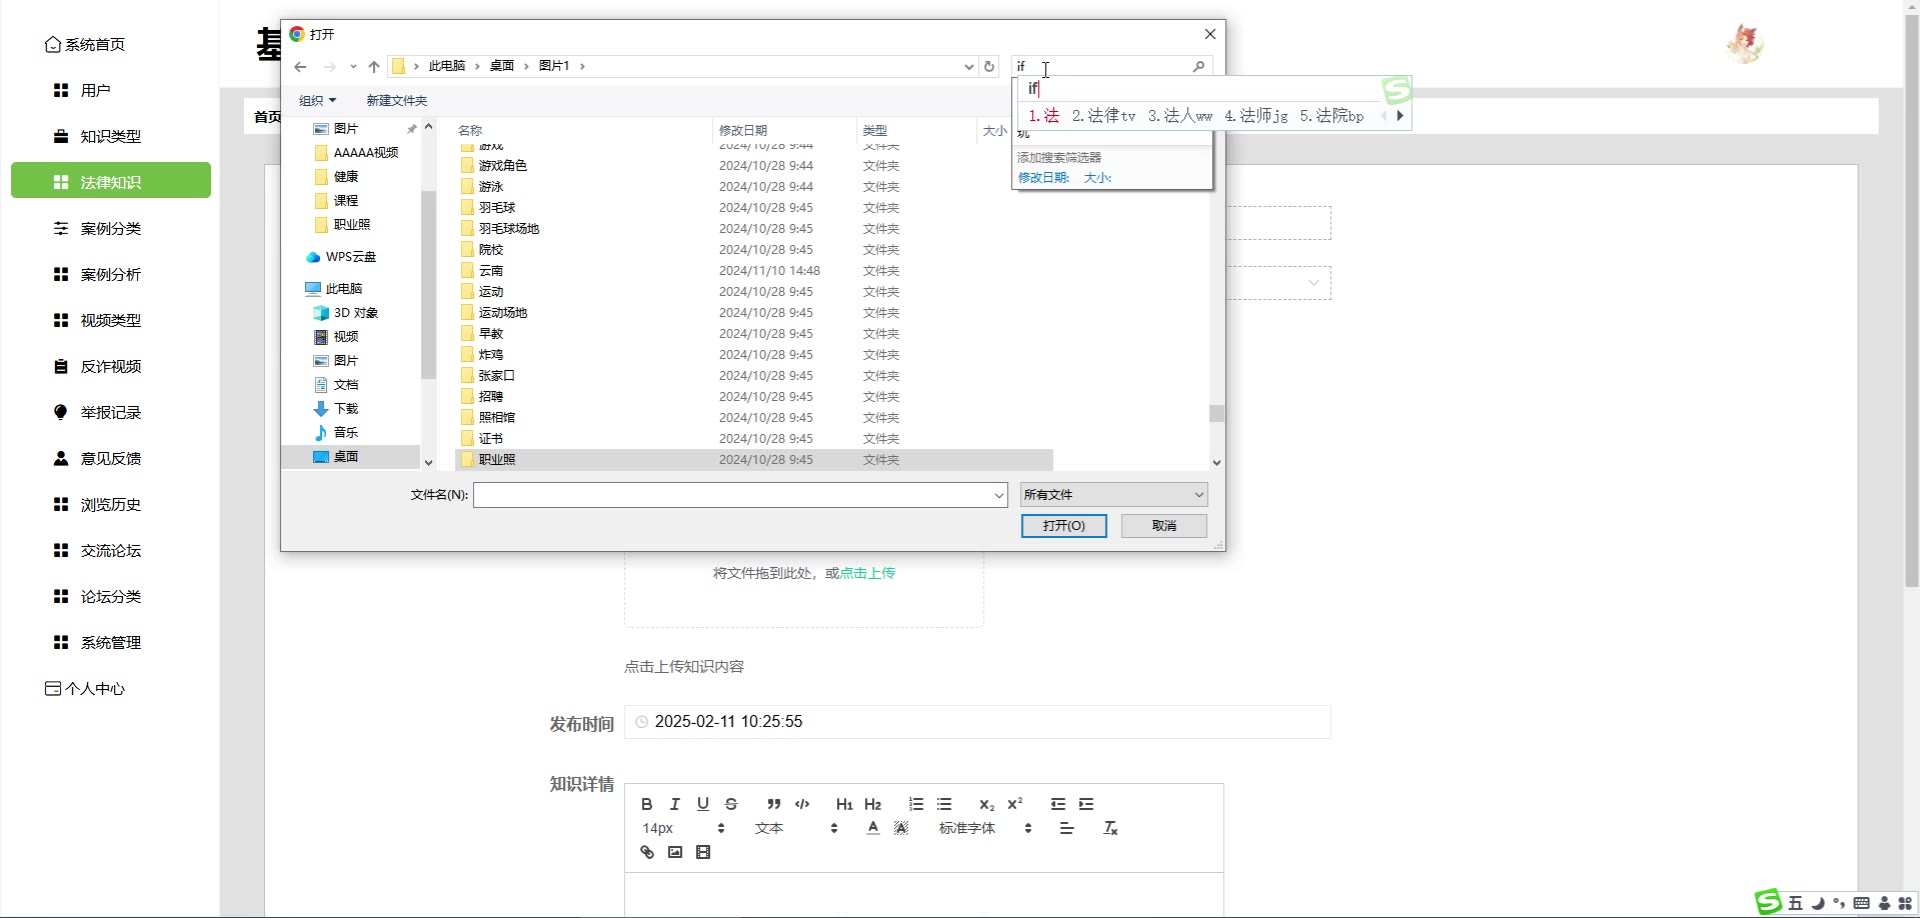Open the Sogou soft keyboard icon
Screen dimensions: 1920x918
pos(1861,903)
